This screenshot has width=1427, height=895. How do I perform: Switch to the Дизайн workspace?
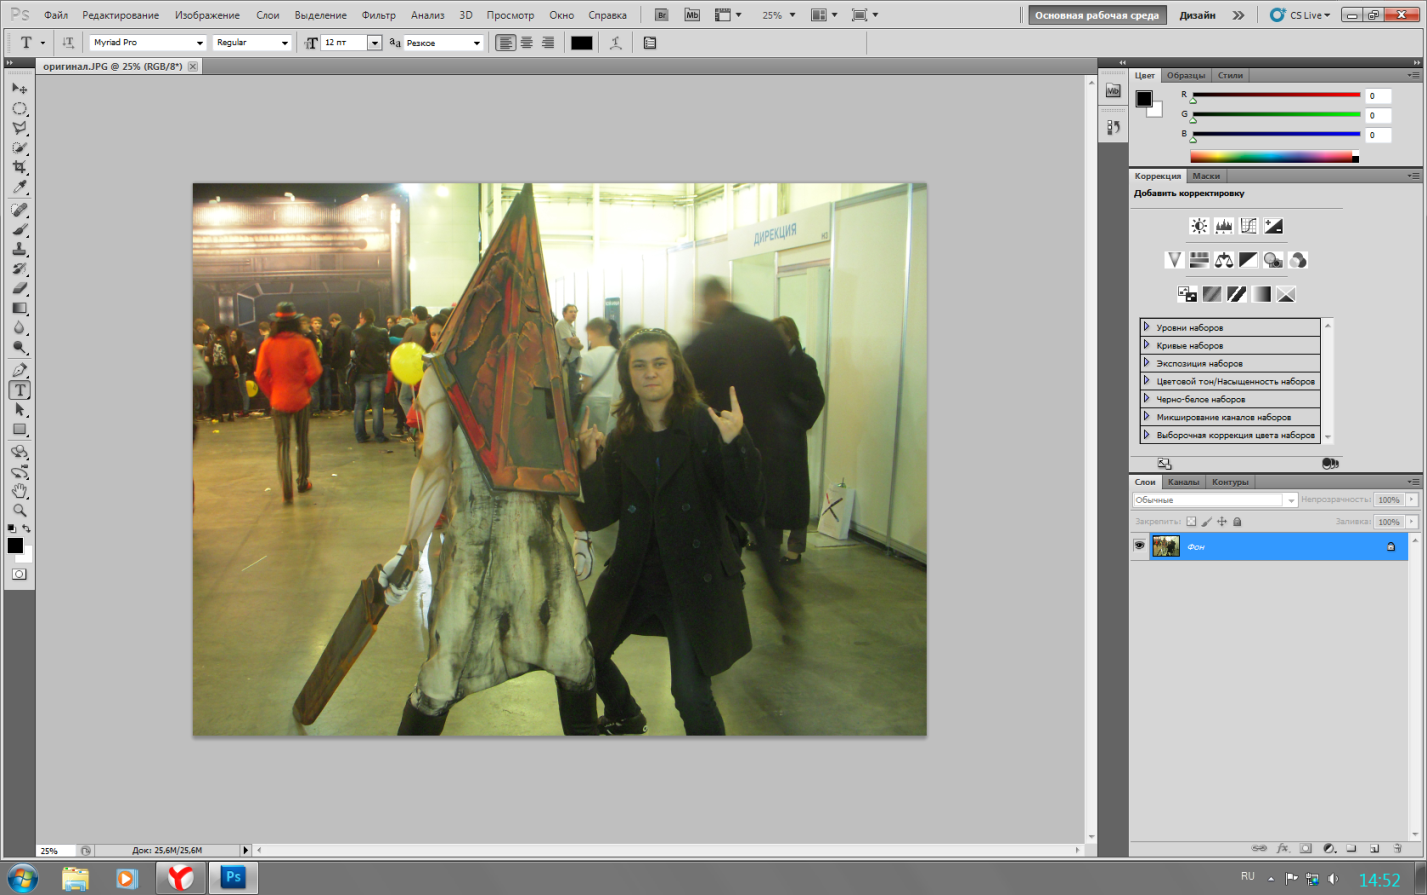(x=1197, y=15)
